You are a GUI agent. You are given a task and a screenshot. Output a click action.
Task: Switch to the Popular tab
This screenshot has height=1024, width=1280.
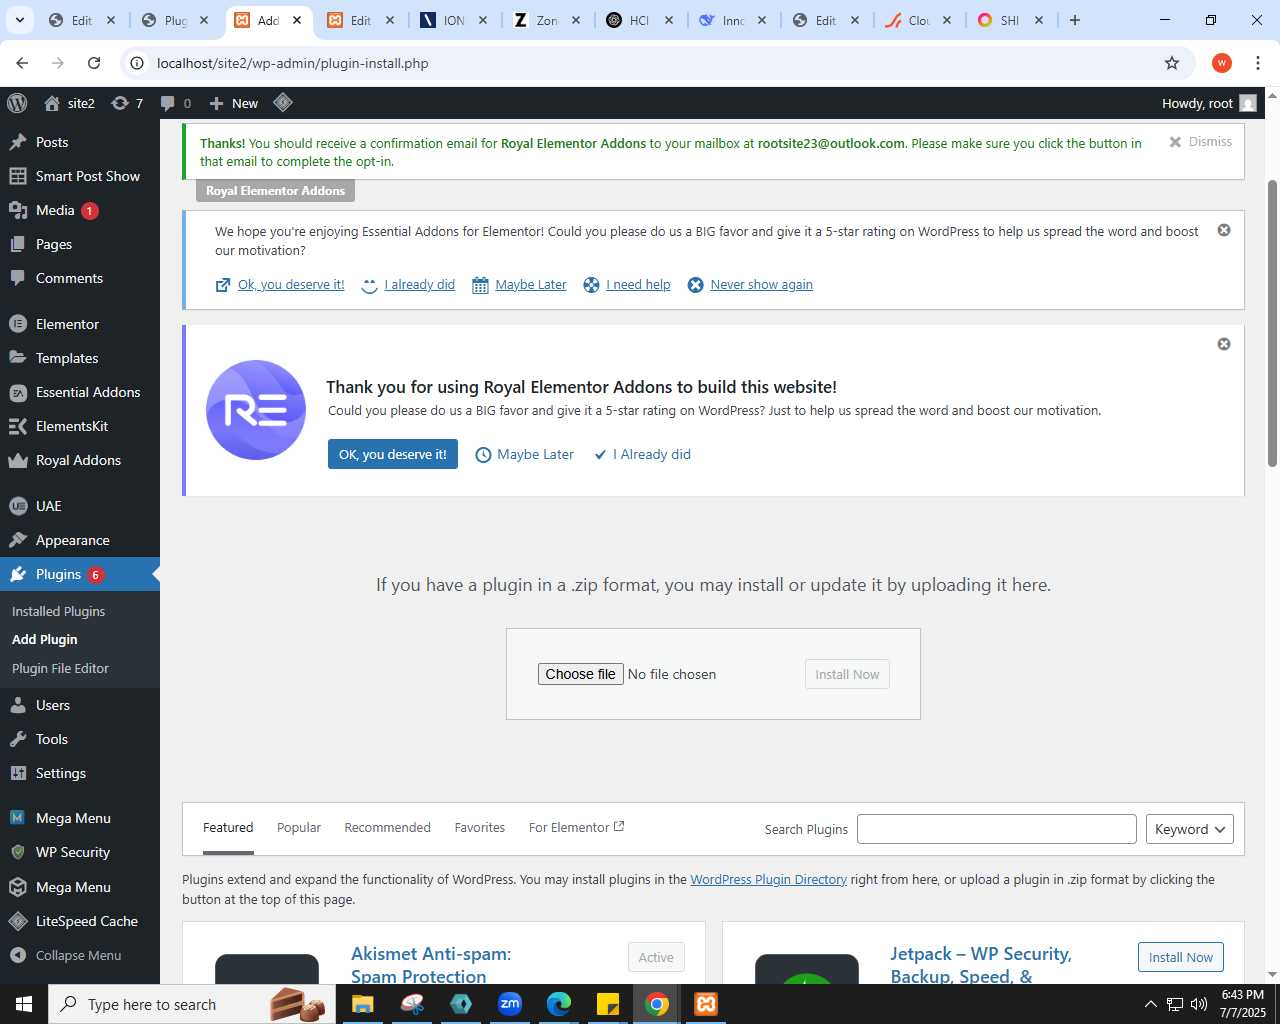299,828
